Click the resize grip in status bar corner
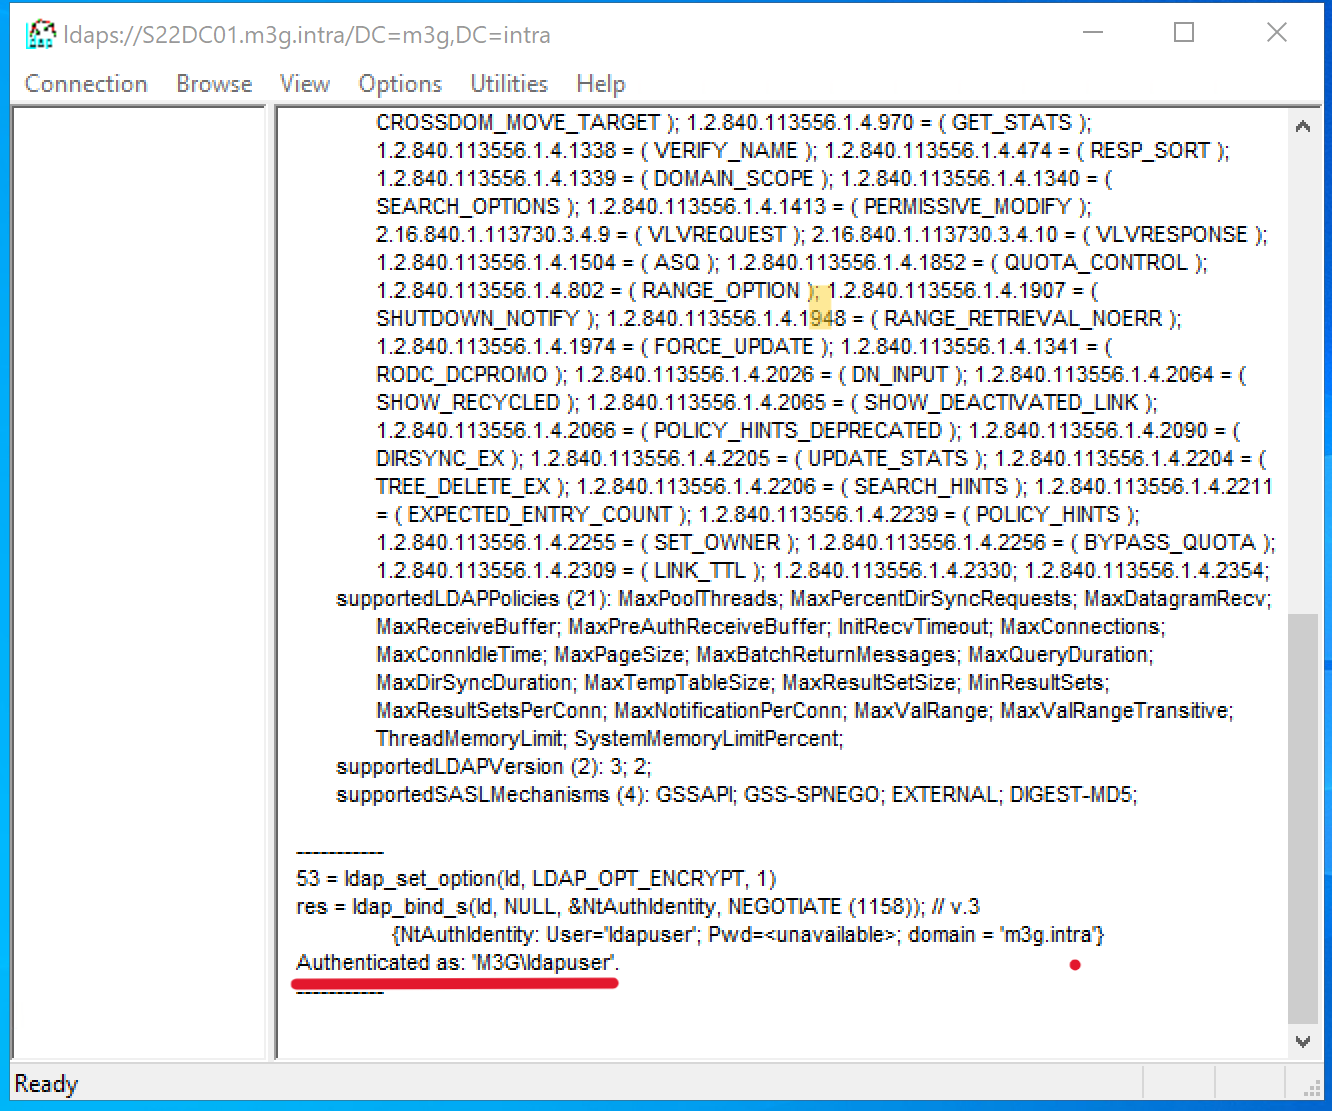This screenshot has width=1332, height=1111. pos(1312,1088)
